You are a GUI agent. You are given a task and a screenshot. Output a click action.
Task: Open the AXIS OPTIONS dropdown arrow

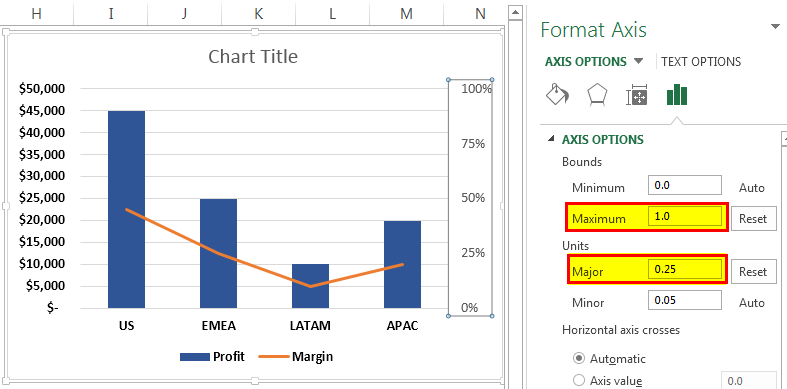pyautogui.click(x=638, y=61)
